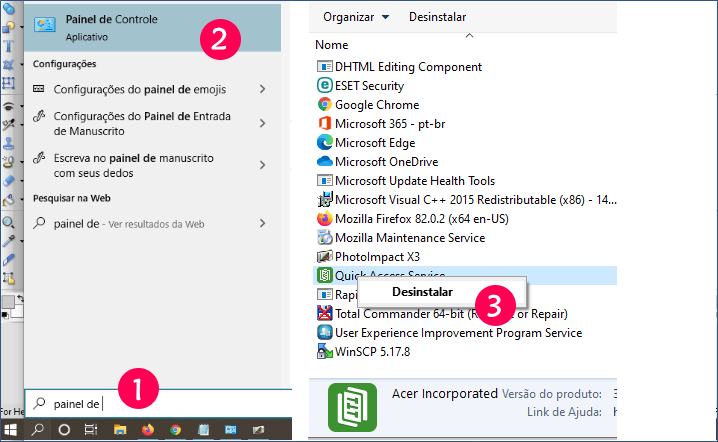Select the Zoom magnifier tool
Viewport: 718px width, 442px height.
pos(8,222)
